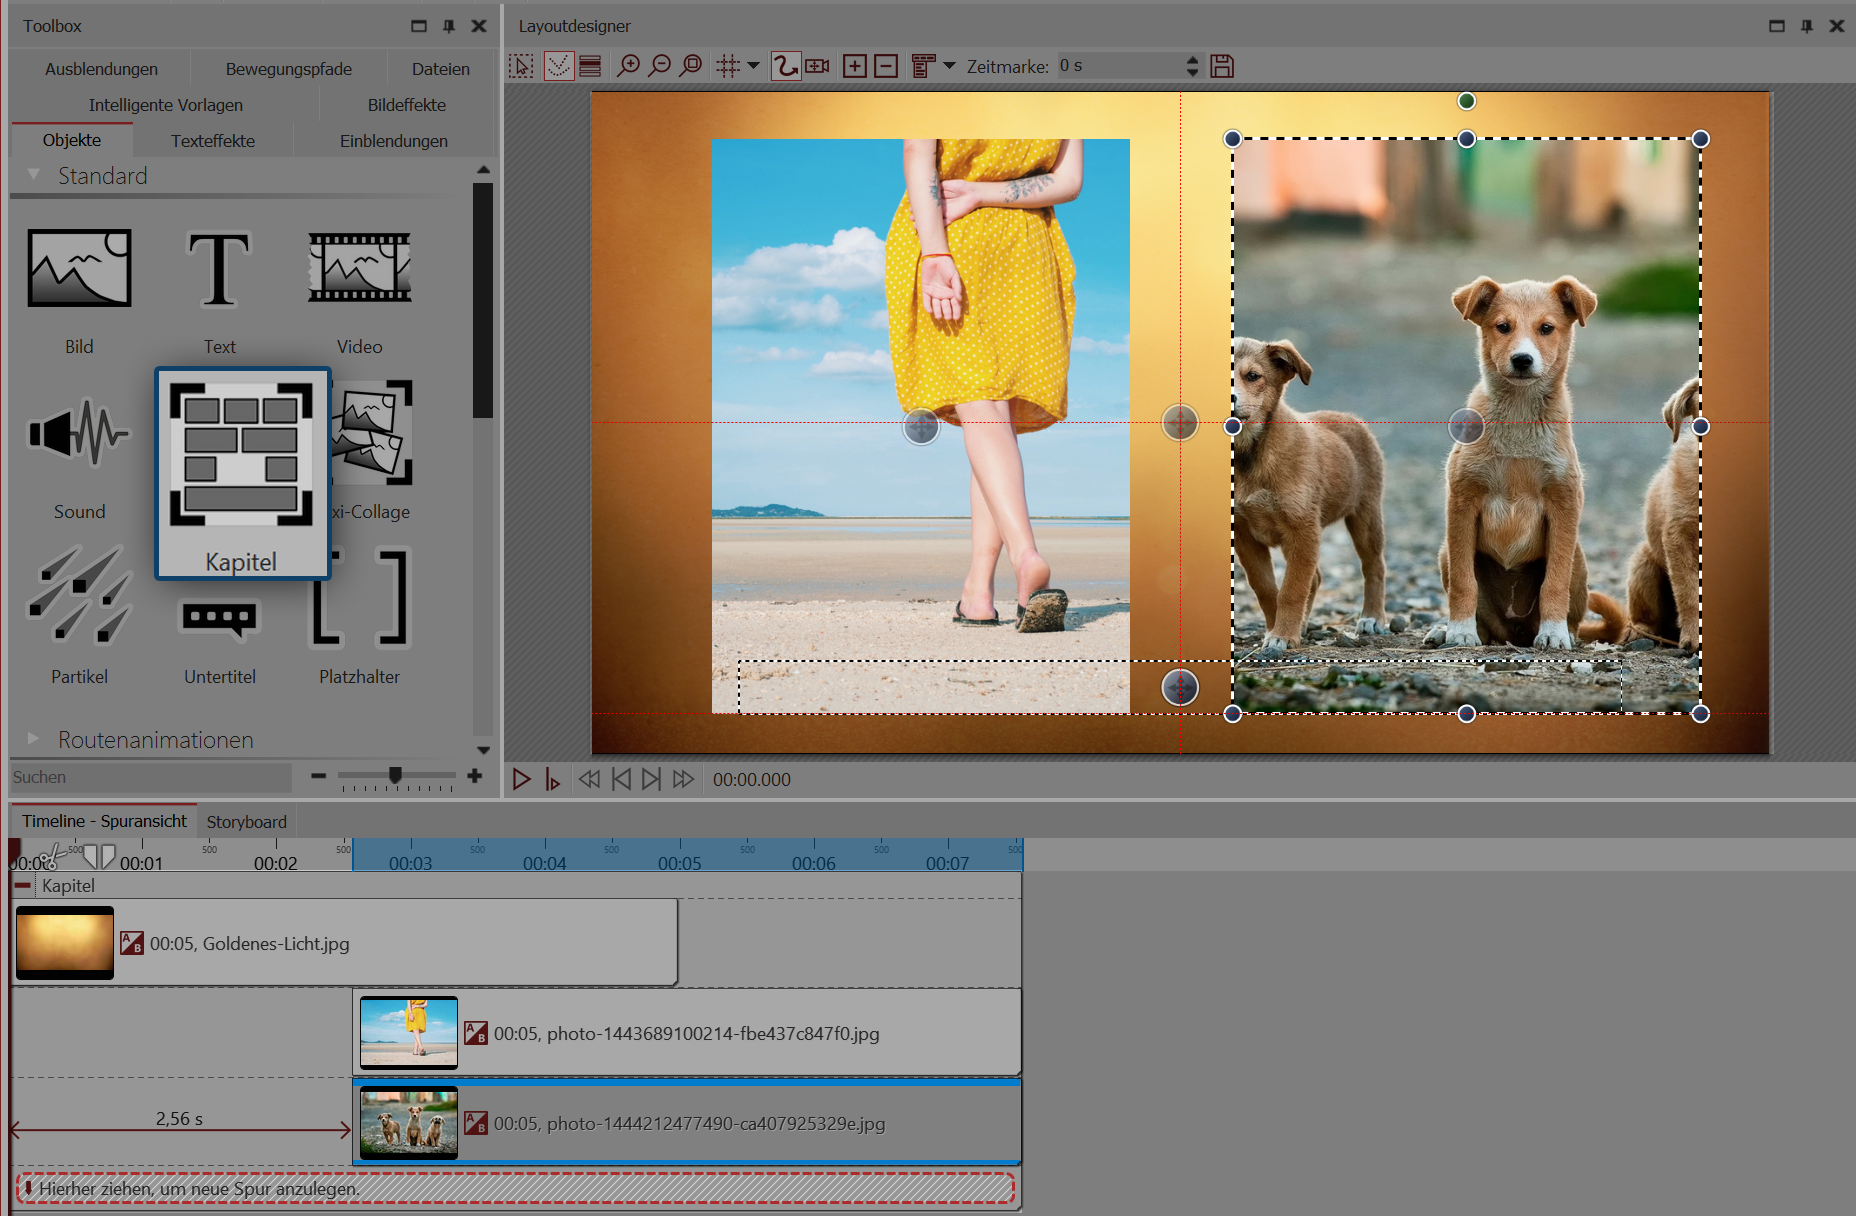Click the zoom out magnifier icon
This screenshot has width=1856, height=1216.
pyautogui.click(x=659, y=66)
